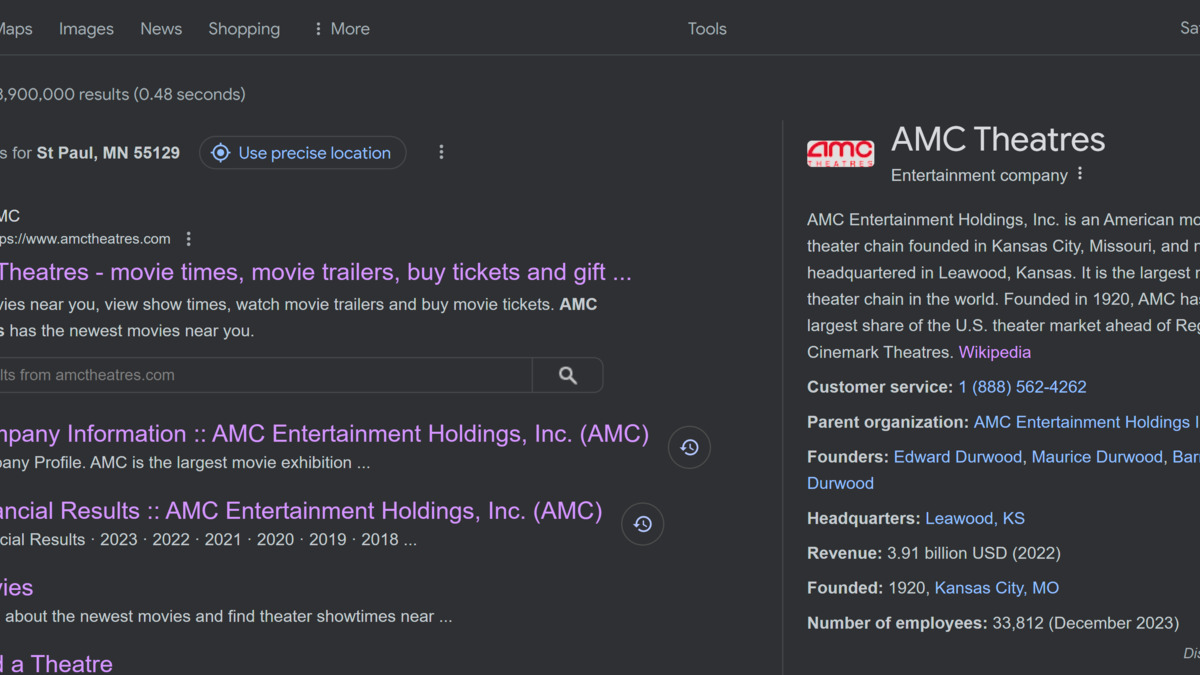The image size is (1200, 675).
Task: Click the site search magnifier button
Action: click(568, 375)
